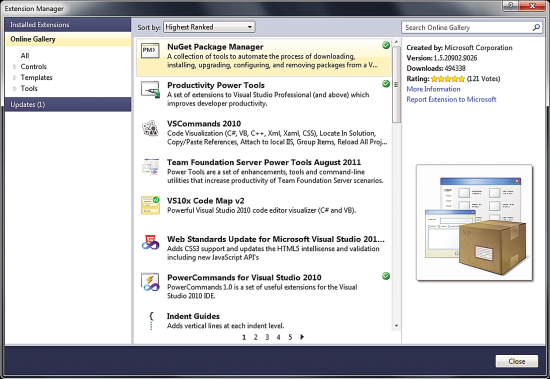The height and width of the screenshot is (379, 550).
Task: Click the NuGet package preview image
Action: (474, 222)
